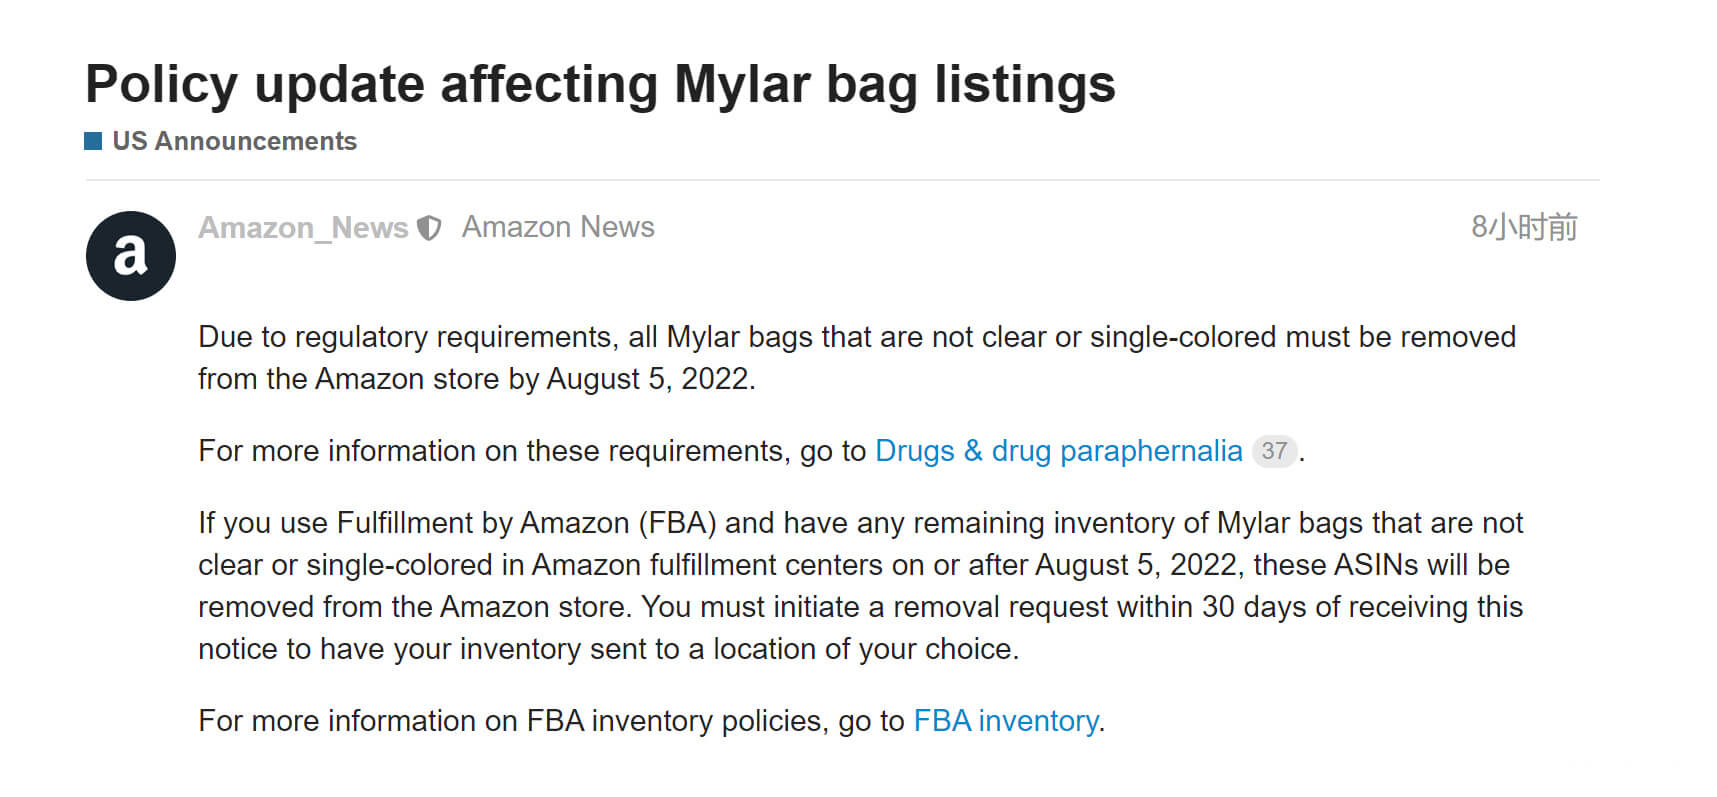1717x797 pixels.
Task: Click the word Mylar in the heading
Action: pyautogui.click(x=742, y=84)
